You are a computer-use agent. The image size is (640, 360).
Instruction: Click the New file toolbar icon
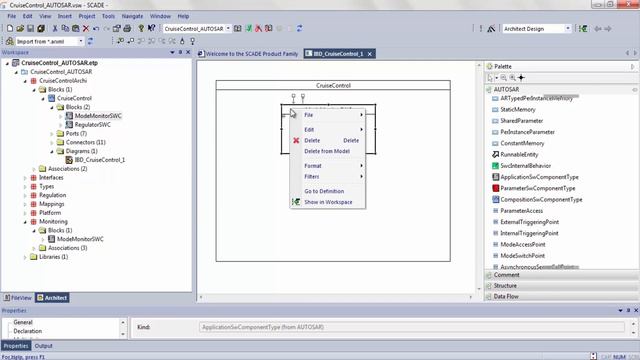pos(10,29)
